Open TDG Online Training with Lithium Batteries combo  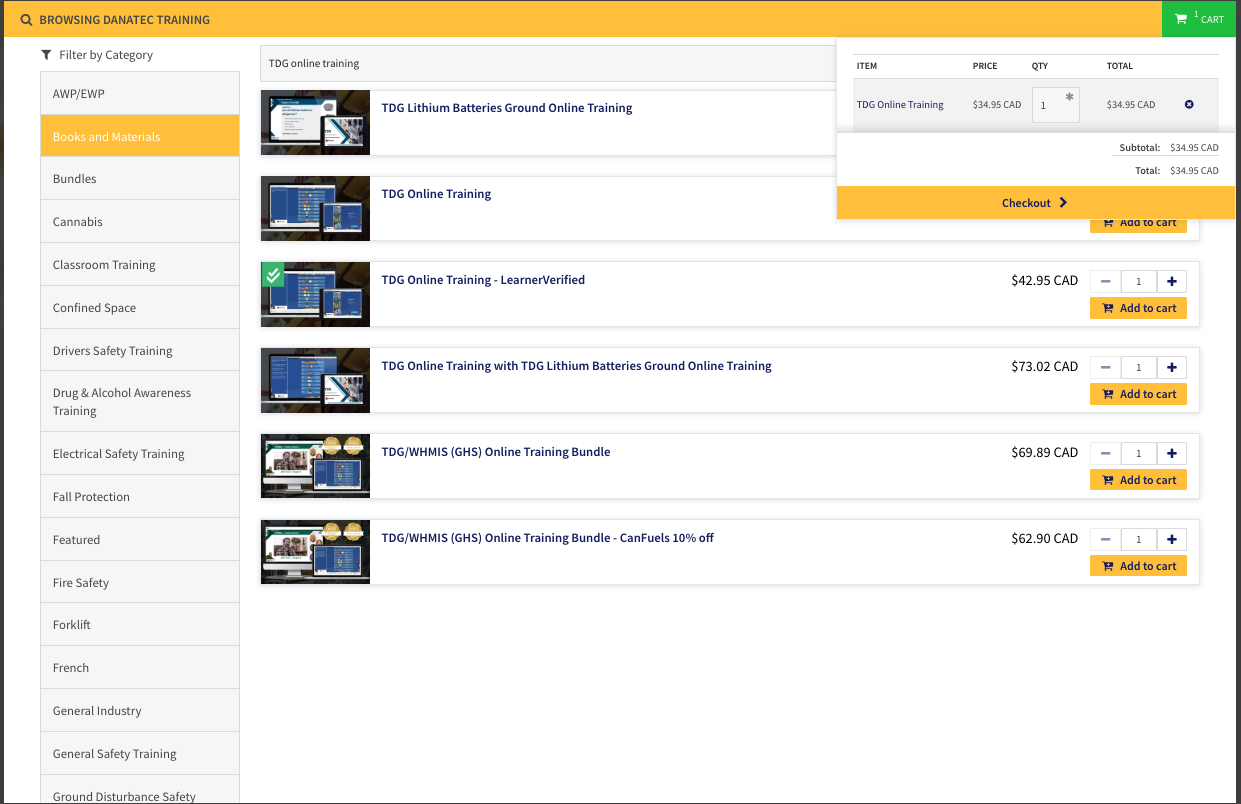coord(576,366)
